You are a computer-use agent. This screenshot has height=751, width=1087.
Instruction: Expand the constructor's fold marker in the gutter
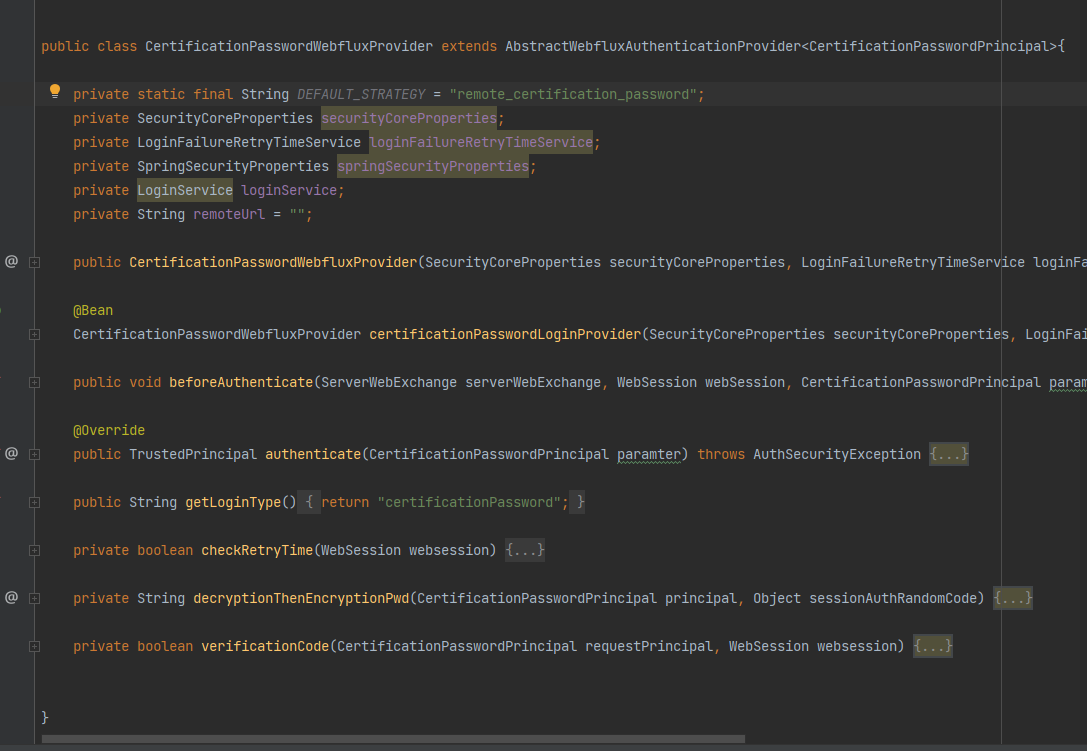[34, 263]
